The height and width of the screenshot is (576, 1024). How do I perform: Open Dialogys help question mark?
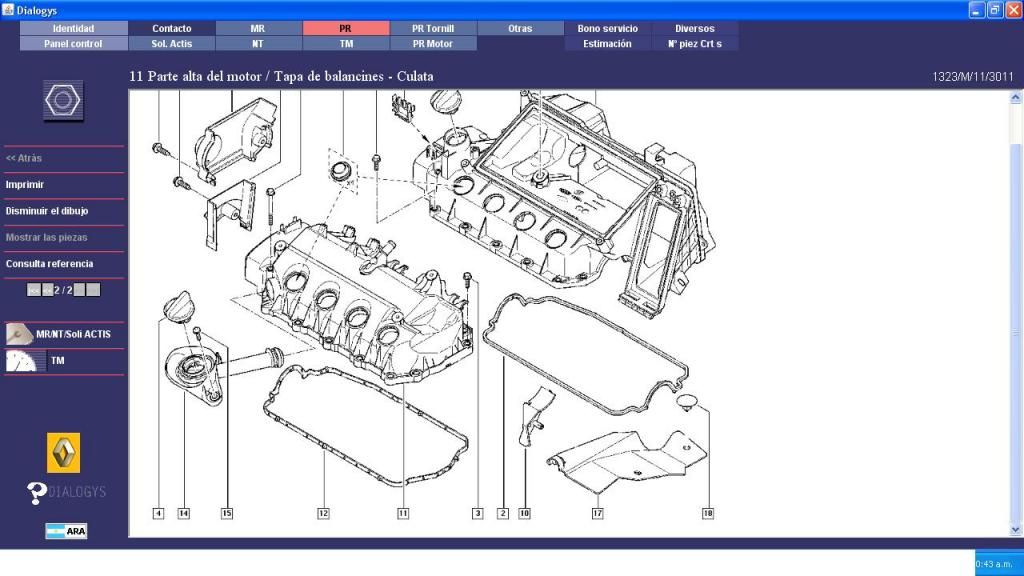38,492
